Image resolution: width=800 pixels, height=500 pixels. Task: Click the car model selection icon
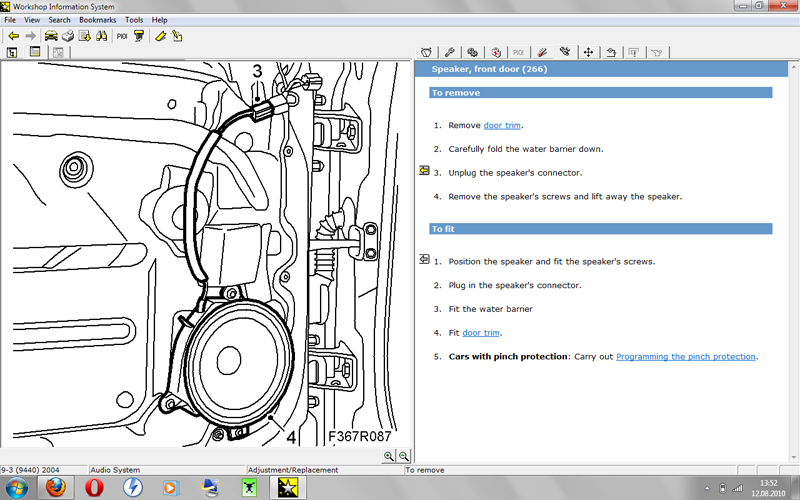[51, 36]
